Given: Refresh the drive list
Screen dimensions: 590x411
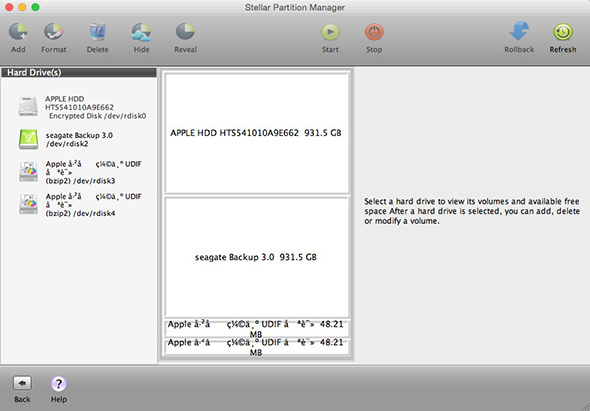Looking at the screenshot, I should [563, 32].
